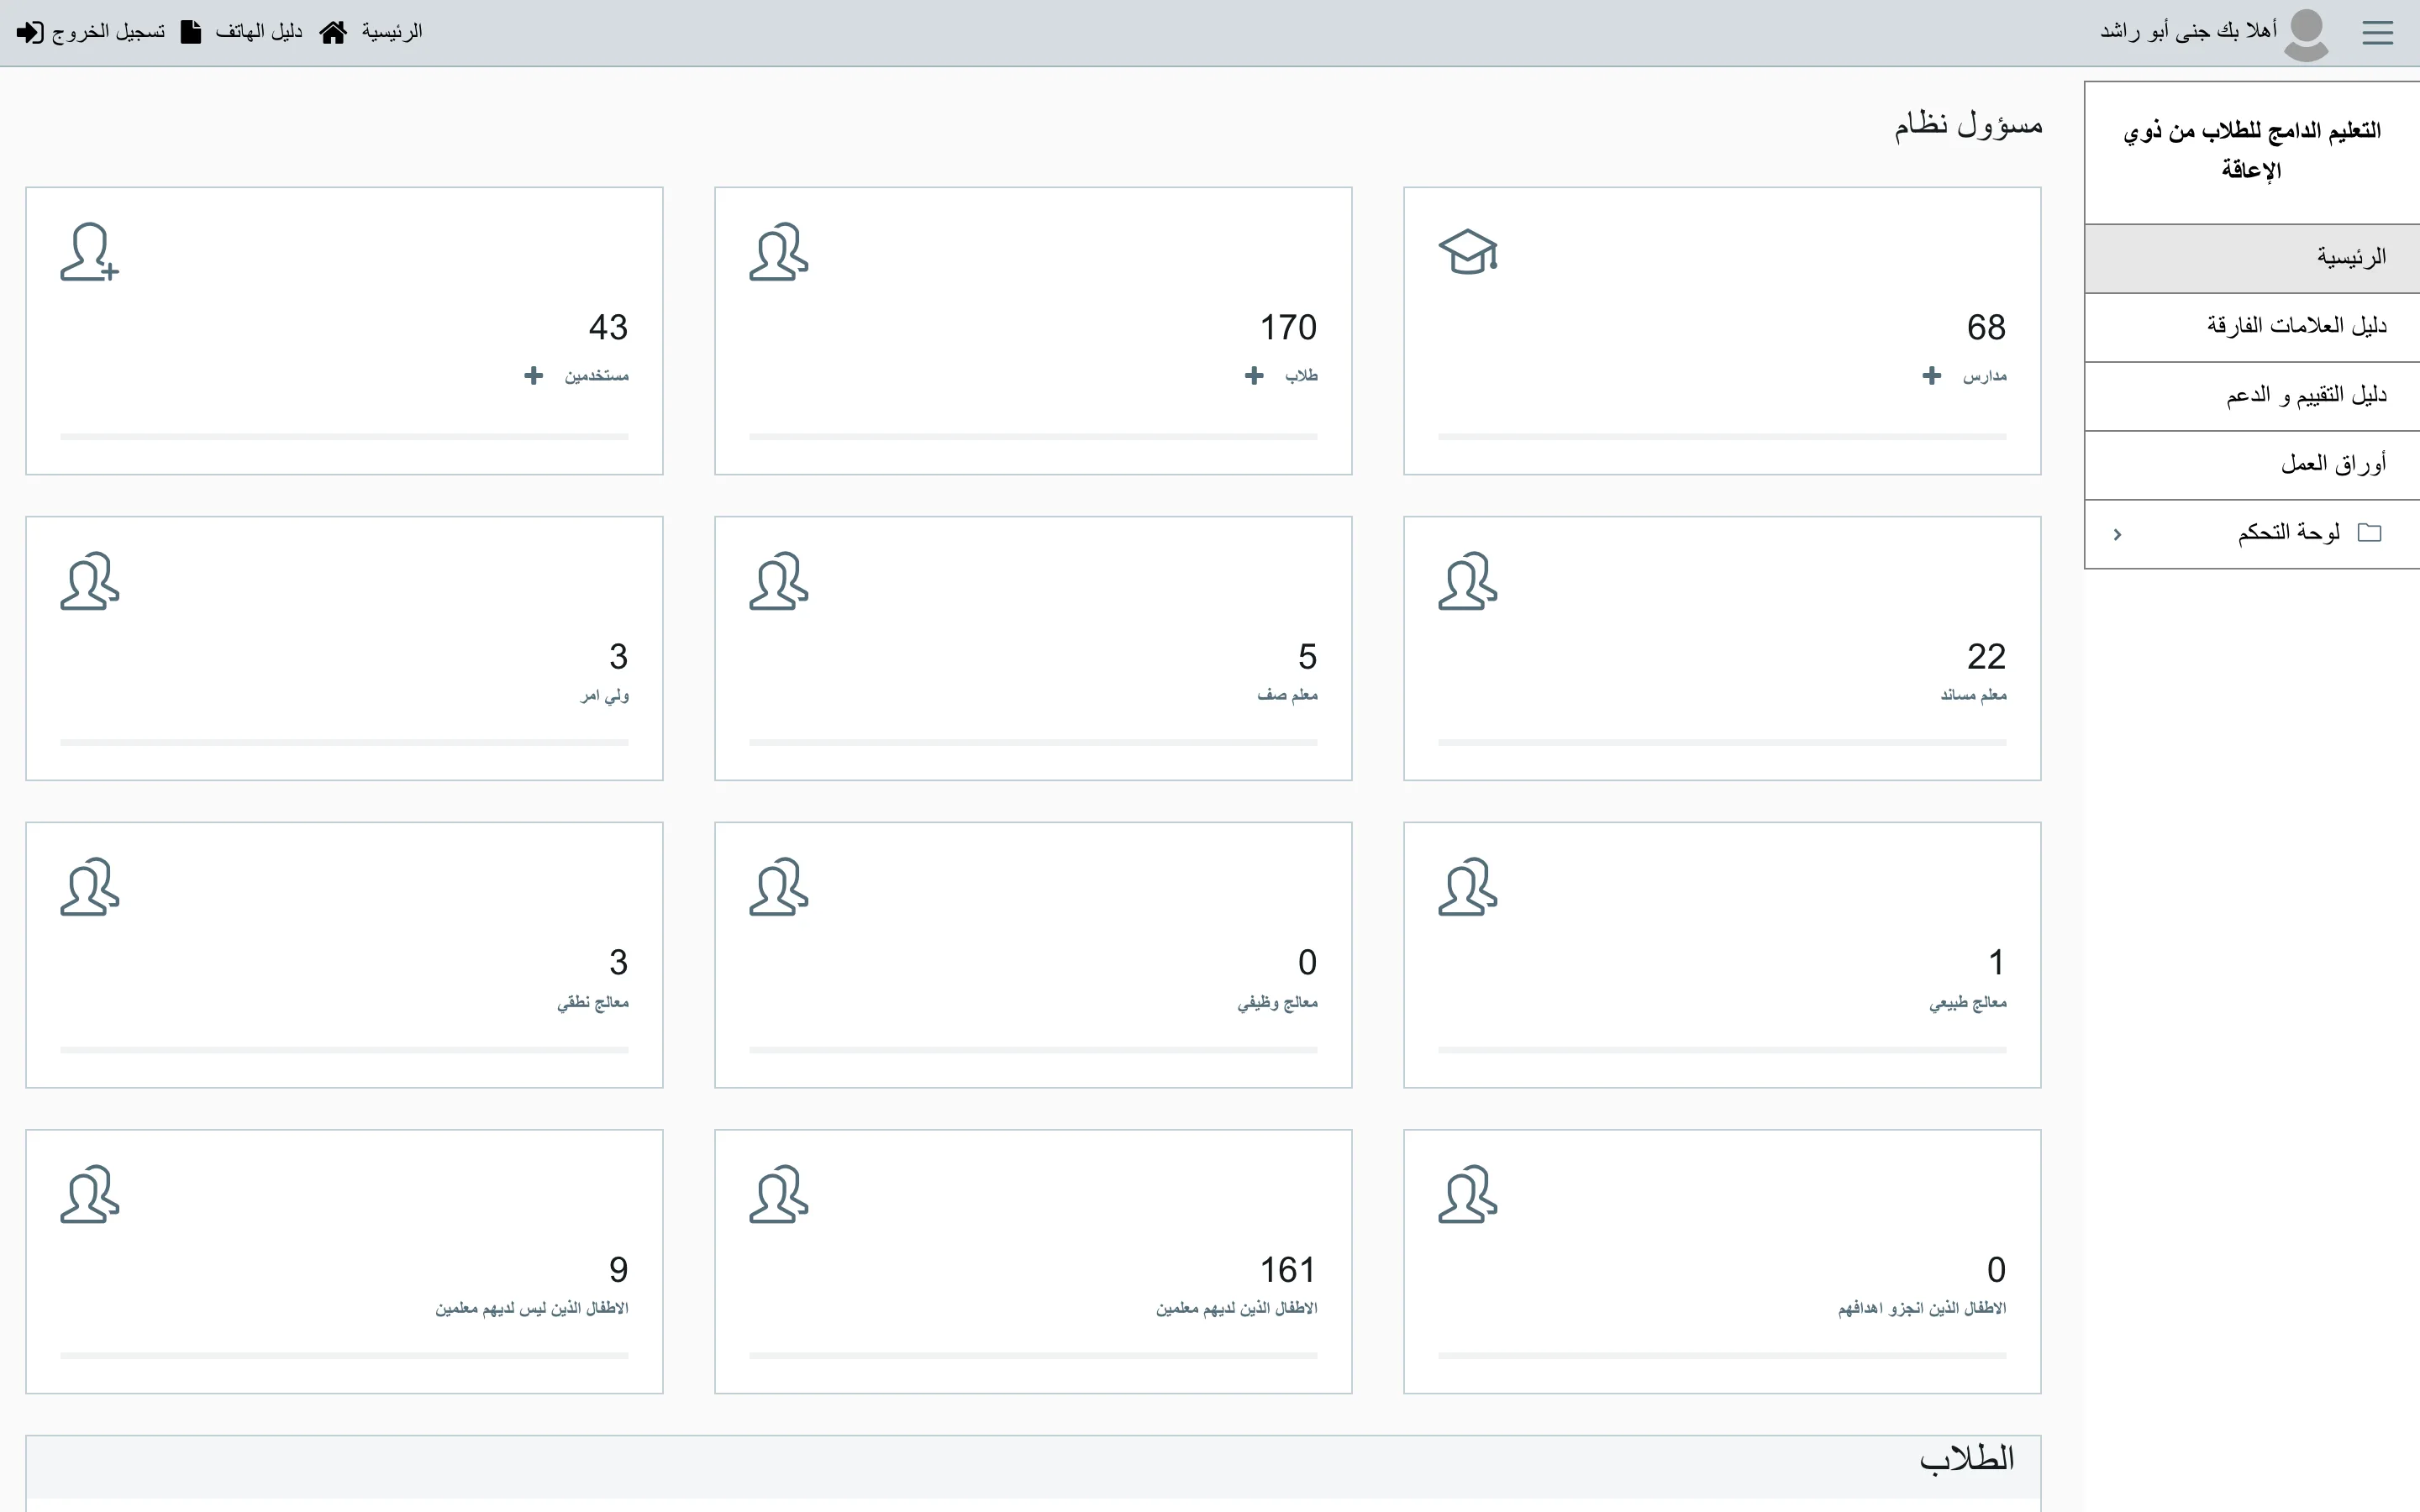Click the الطلاب section heading

point(1966,1459)
